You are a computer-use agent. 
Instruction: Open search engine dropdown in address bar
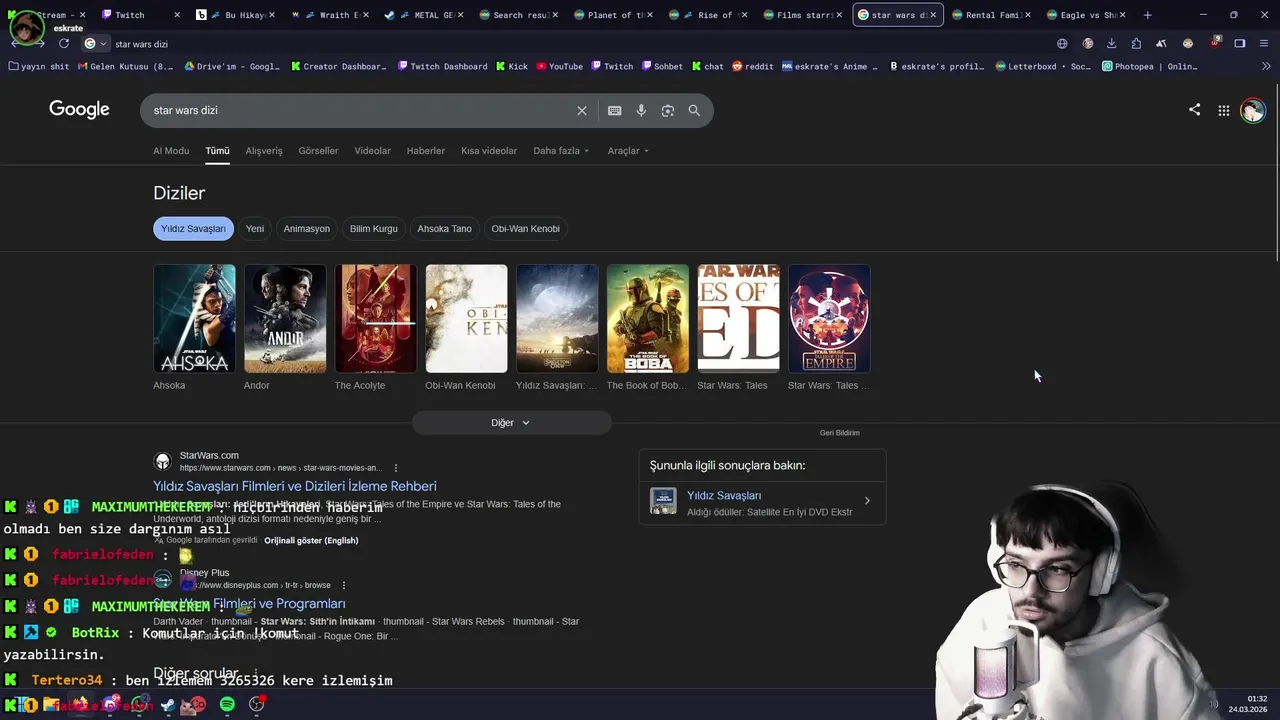(95, 44)
